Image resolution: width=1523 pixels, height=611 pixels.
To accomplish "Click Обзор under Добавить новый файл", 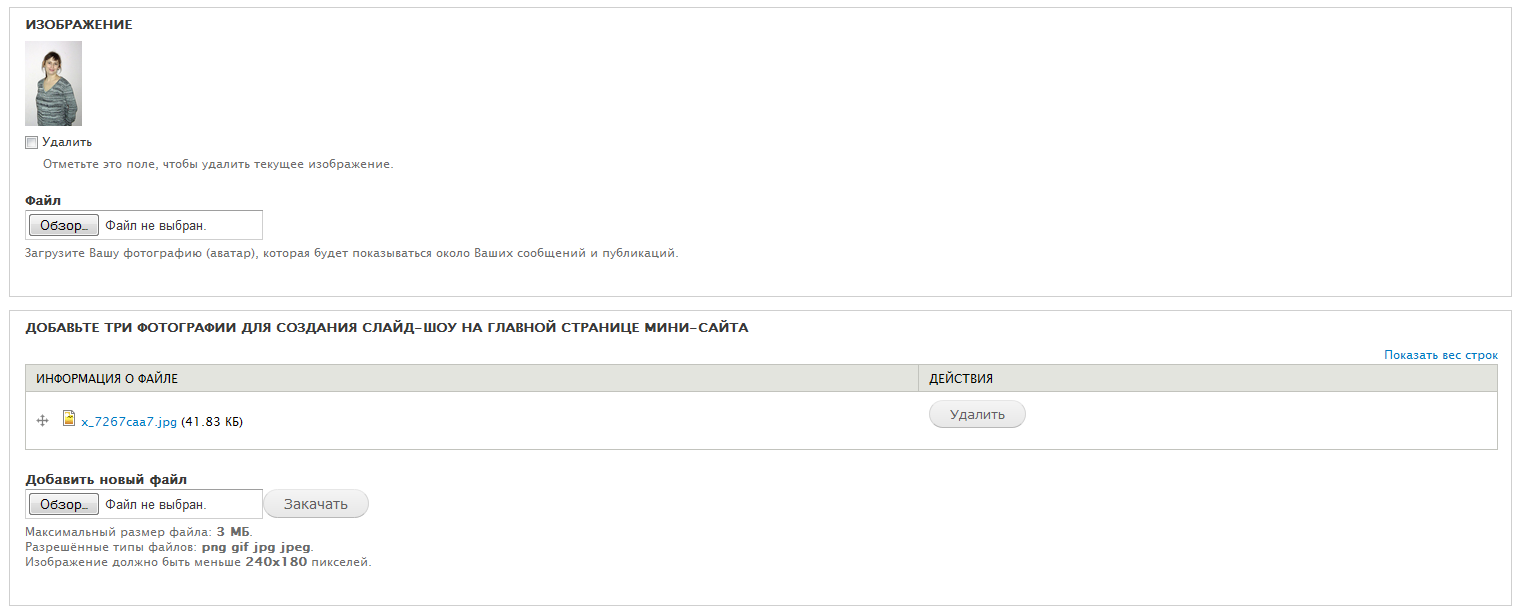I will (64, 504).
